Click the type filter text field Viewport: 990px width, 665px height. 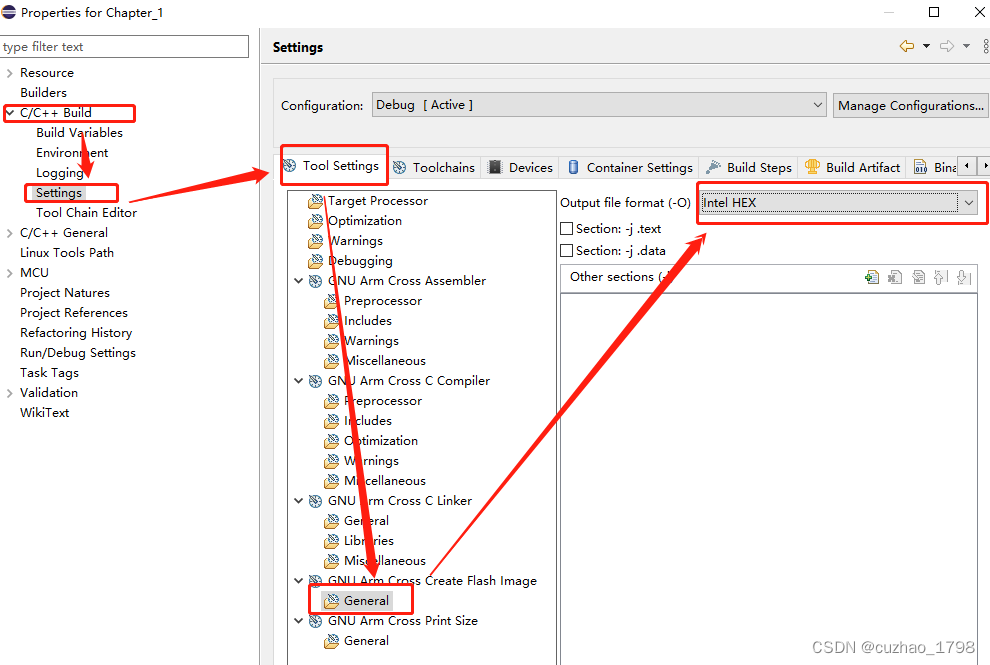click(124, 47)
